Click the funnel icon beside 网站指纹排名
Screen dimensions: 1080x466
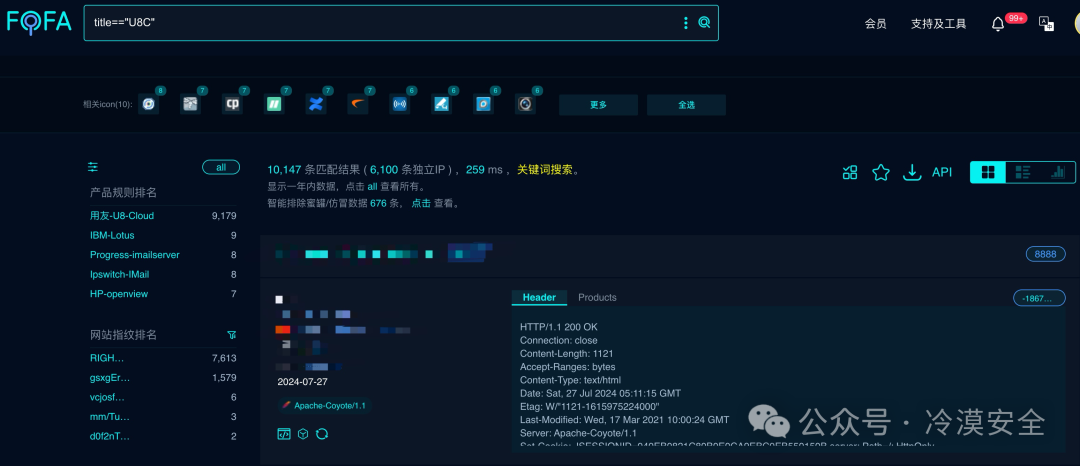pos(231,335)
